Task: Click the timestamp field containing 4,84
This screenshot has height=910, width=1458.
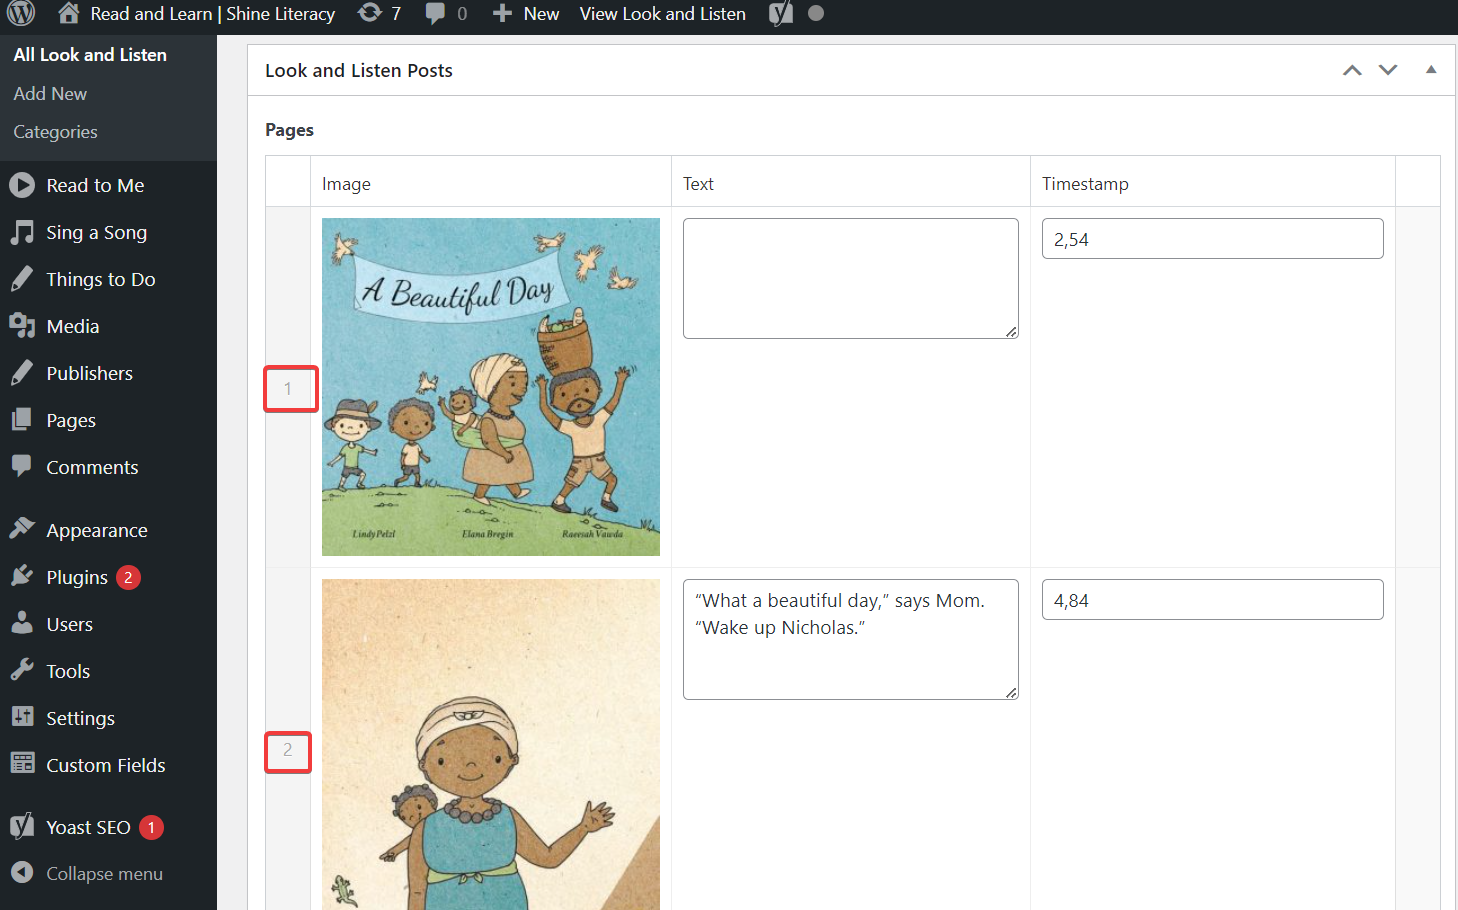Action: (x=1212, y=600)
